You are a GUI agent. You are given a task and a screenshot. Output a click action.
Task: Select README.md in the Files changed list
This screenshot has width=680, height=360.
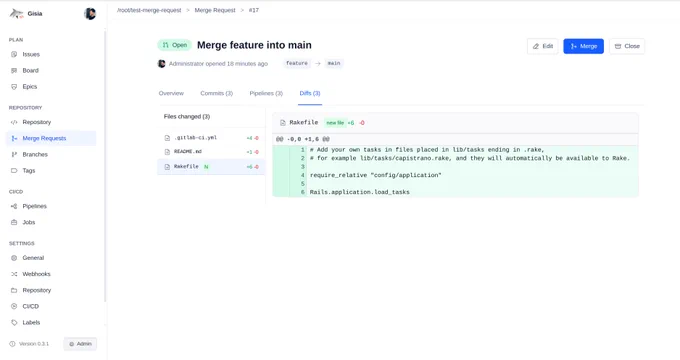pyautogui.click(x=211, y=152)
